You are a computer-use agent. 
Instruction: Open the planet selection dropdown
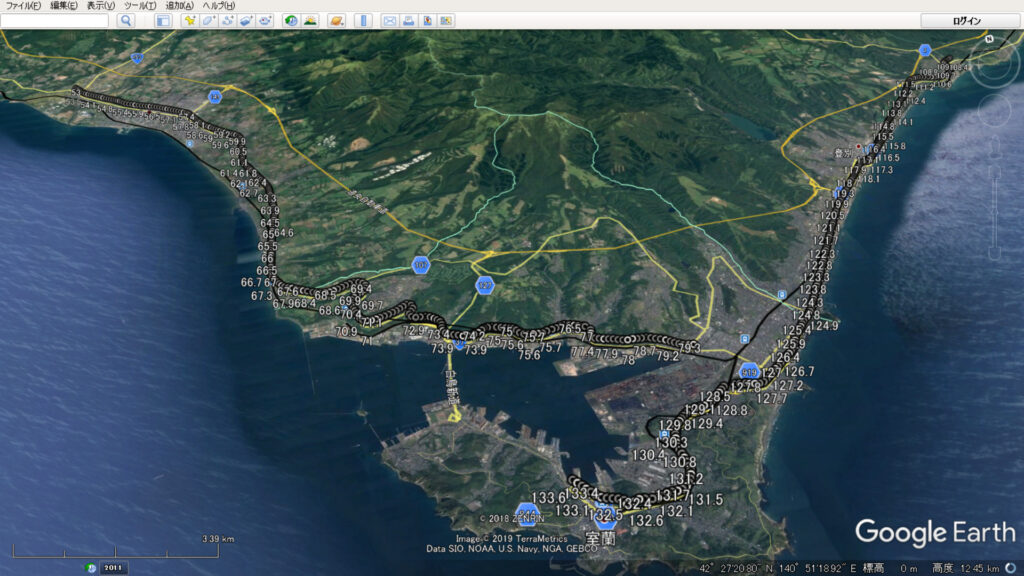(337, 20)
